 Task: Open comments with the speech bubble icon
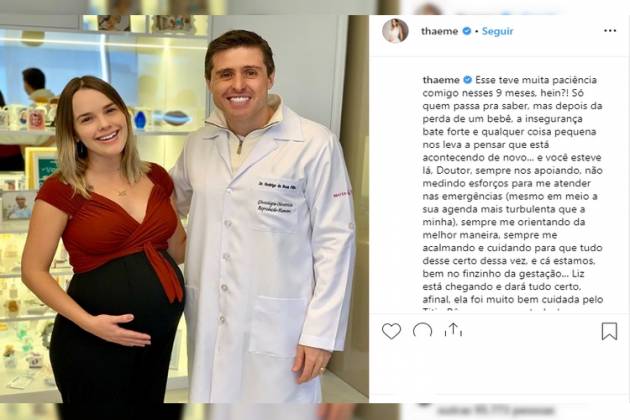click(x=422, y=331)
